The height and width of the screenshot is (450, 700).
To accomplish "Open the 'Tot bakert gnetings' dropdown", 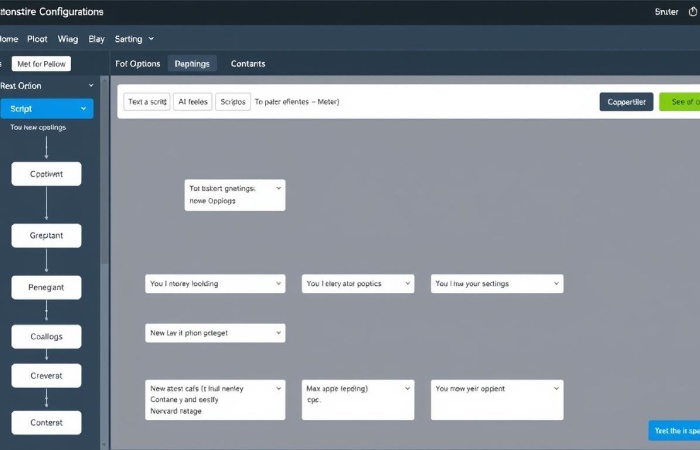I will tap(277, 187).
